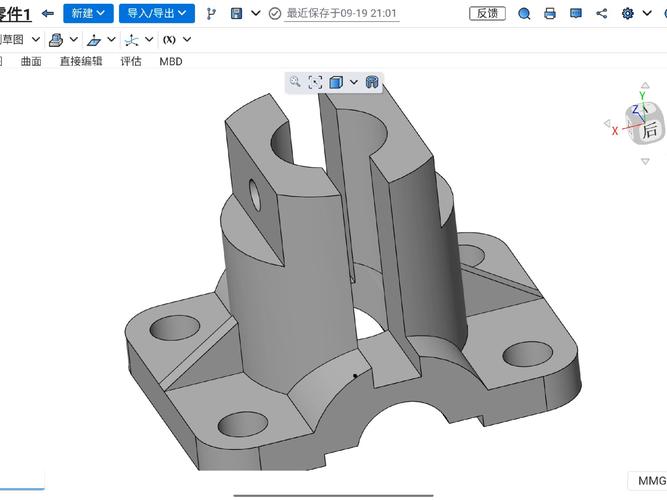667x500 pixels.
Task: Click the extrude feature tool icon
Action: (56, 40)
